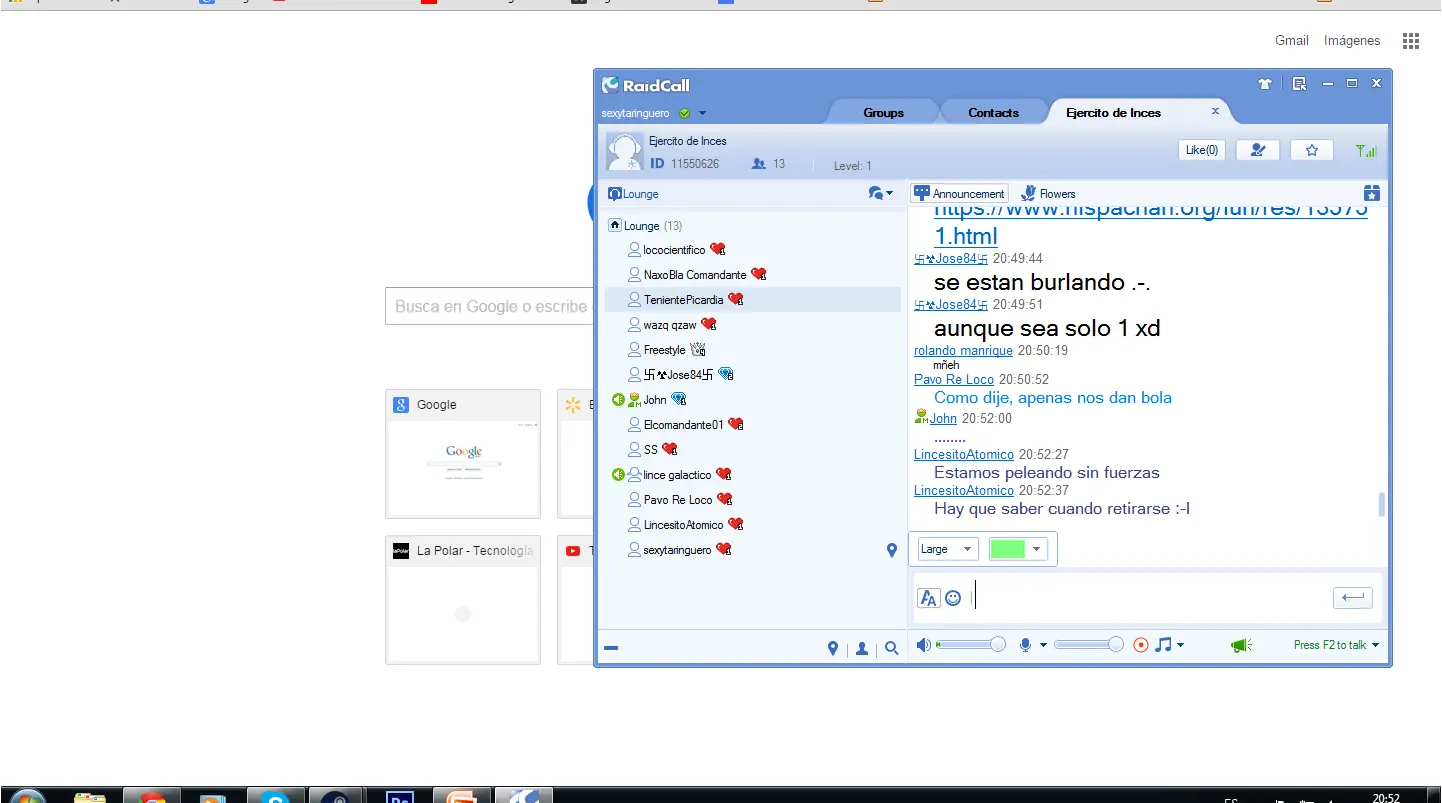Click the Freestyle crown badge
Image resolution: width=1442 pixels, height=803 pixels.
(698, 349)
